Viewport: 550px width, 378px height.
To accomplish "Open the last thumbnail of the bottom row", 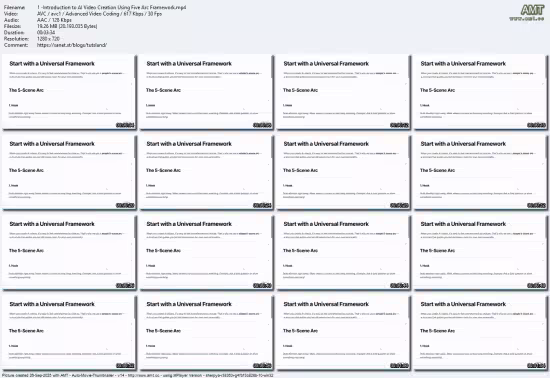I will click(x=480, y=332).
